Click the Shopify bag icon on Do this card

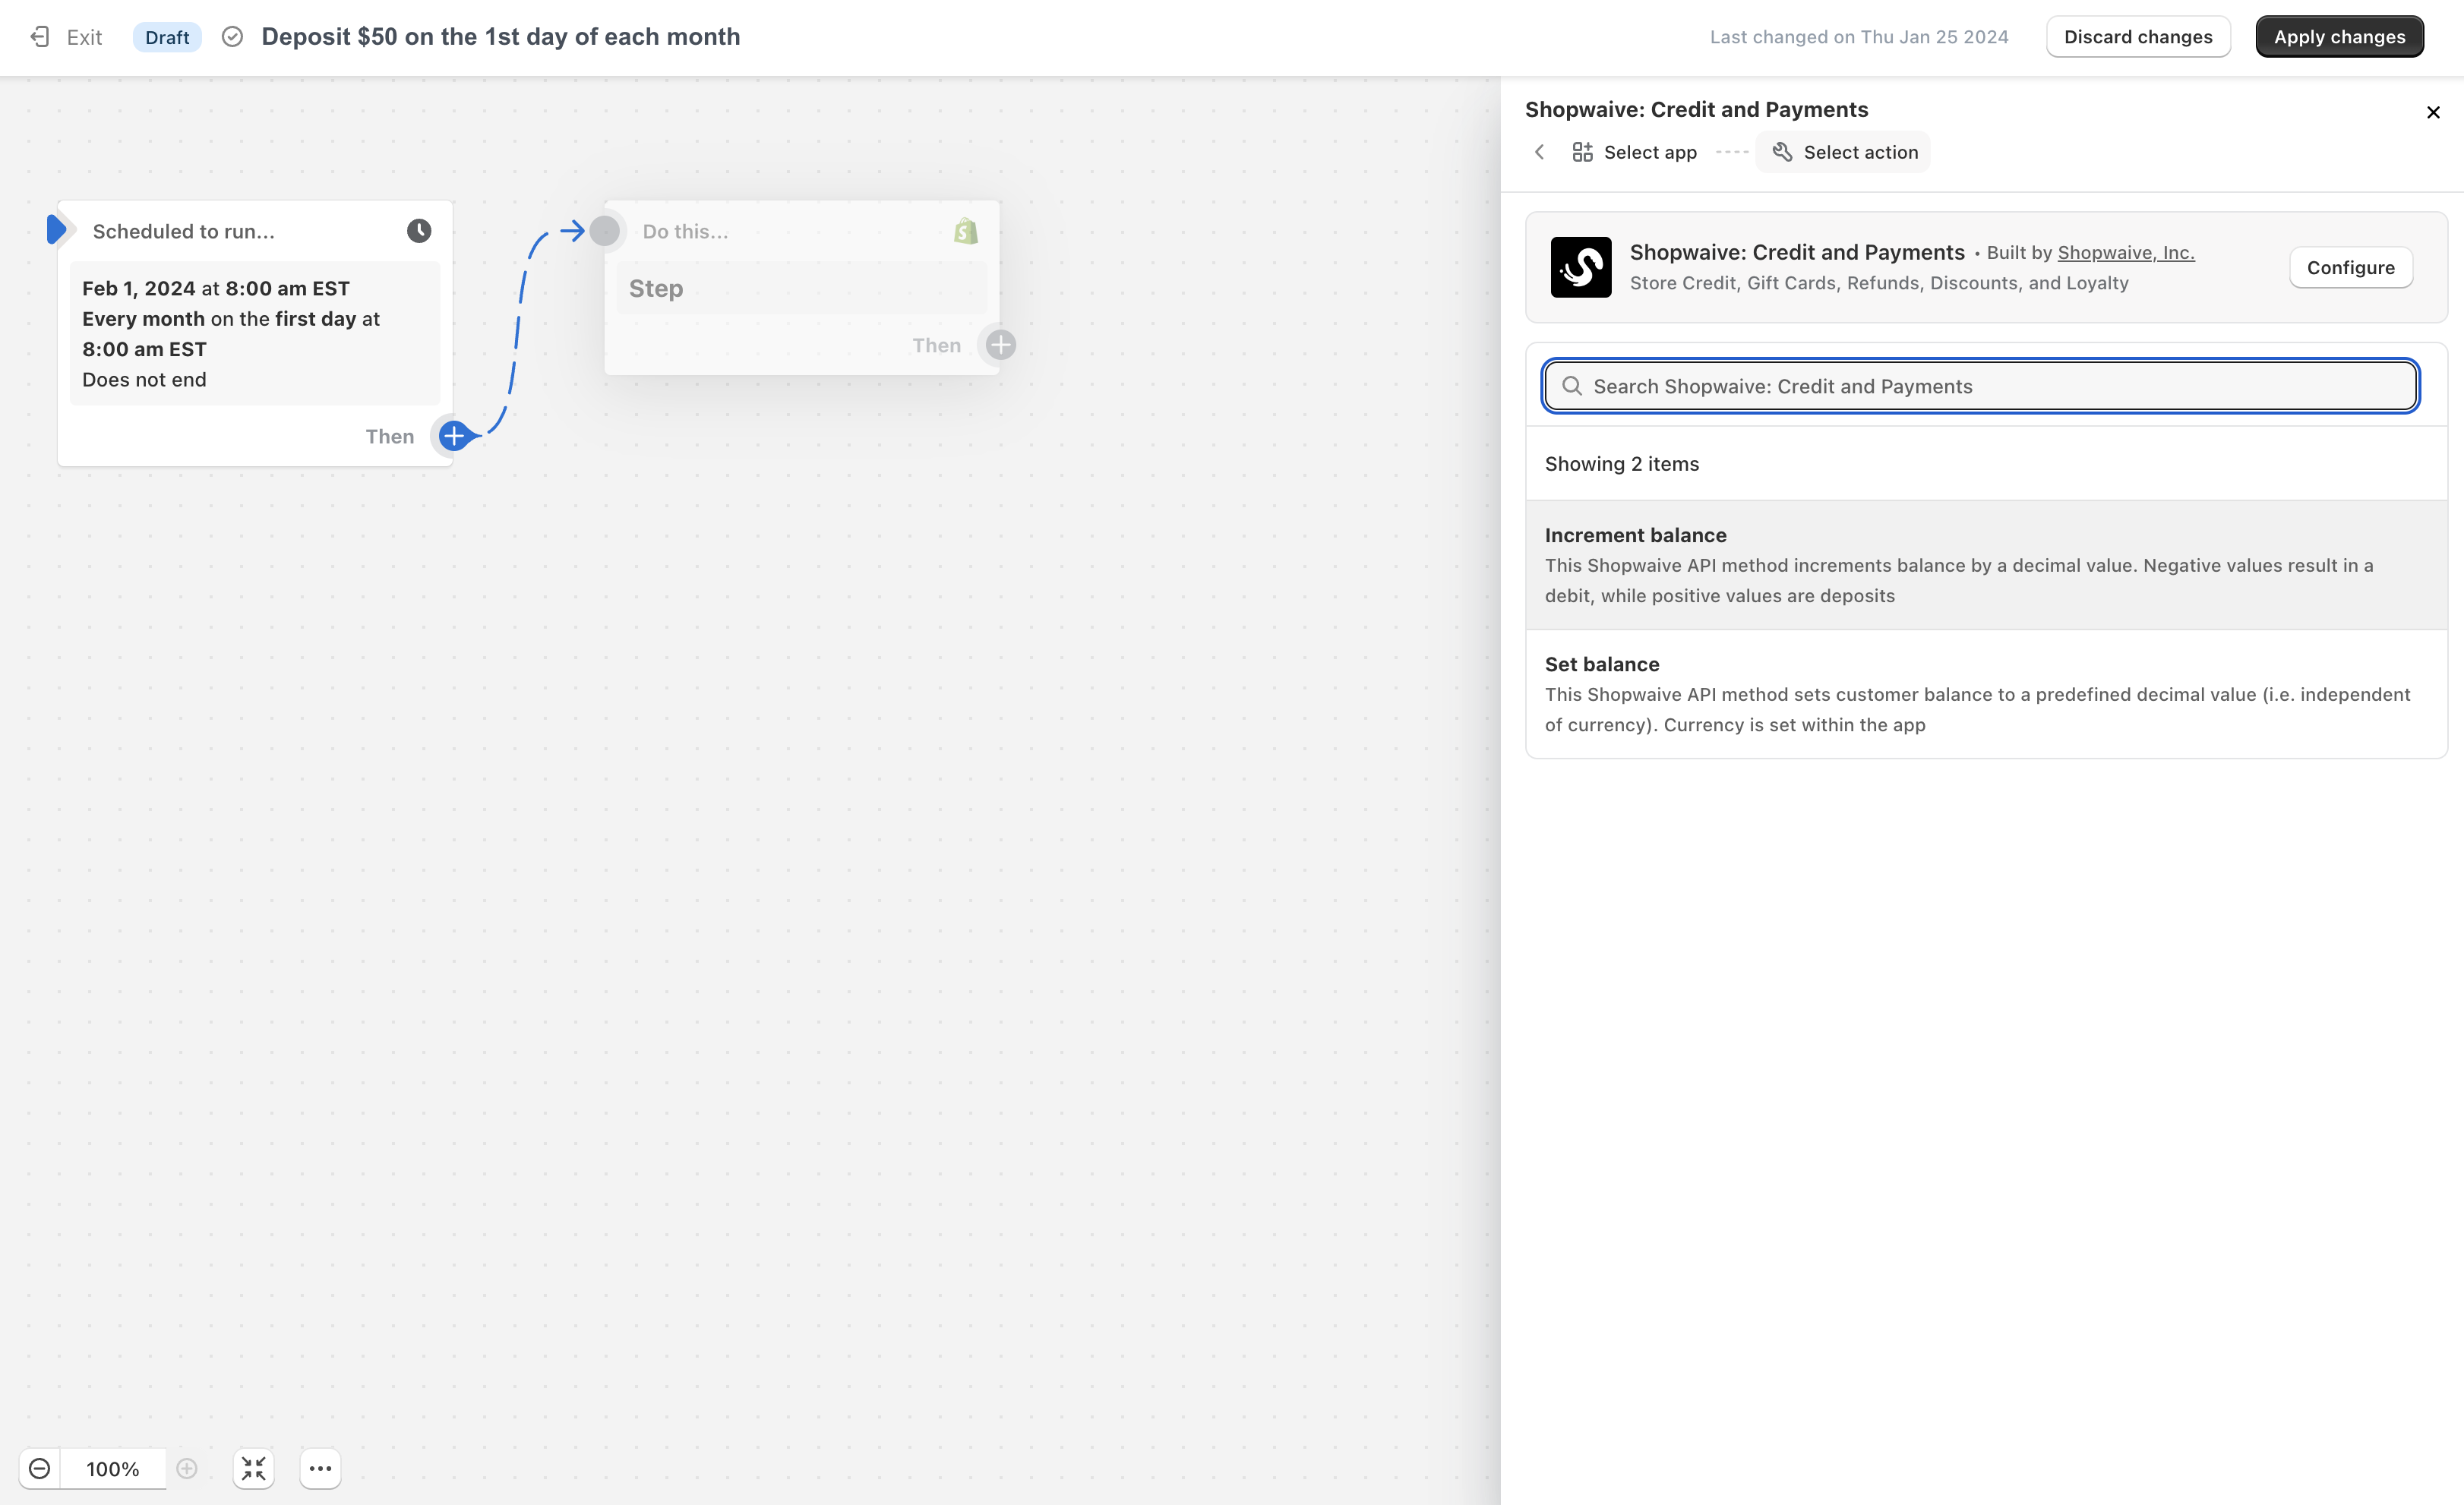965,231
